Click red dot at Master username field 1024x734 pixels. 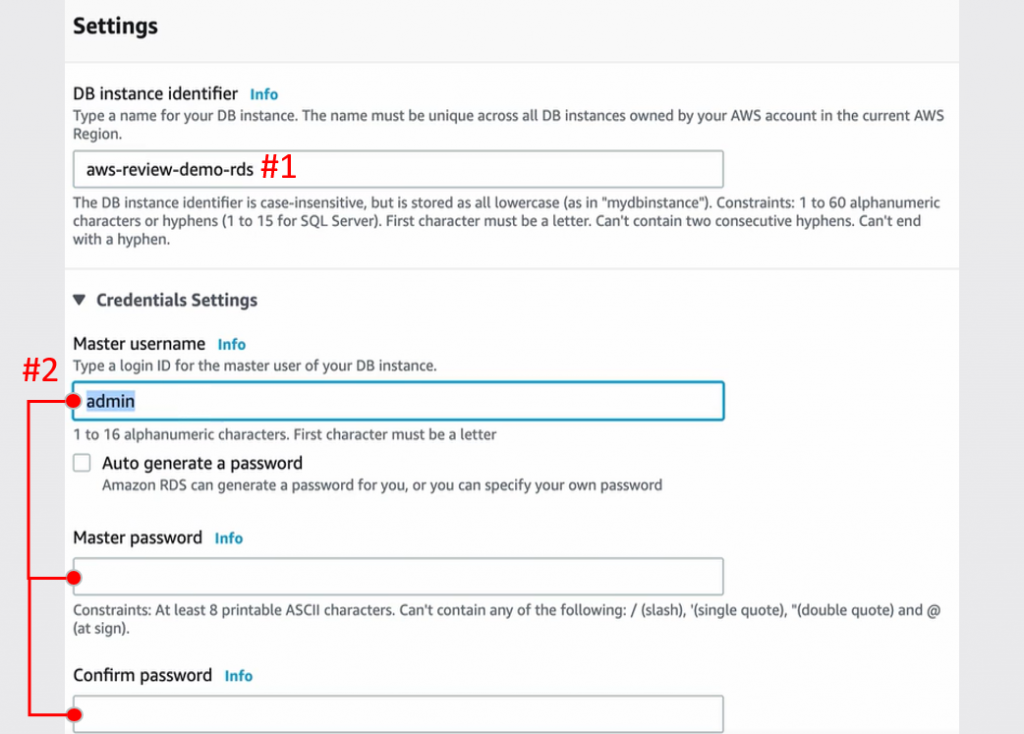tap(73, 401)
